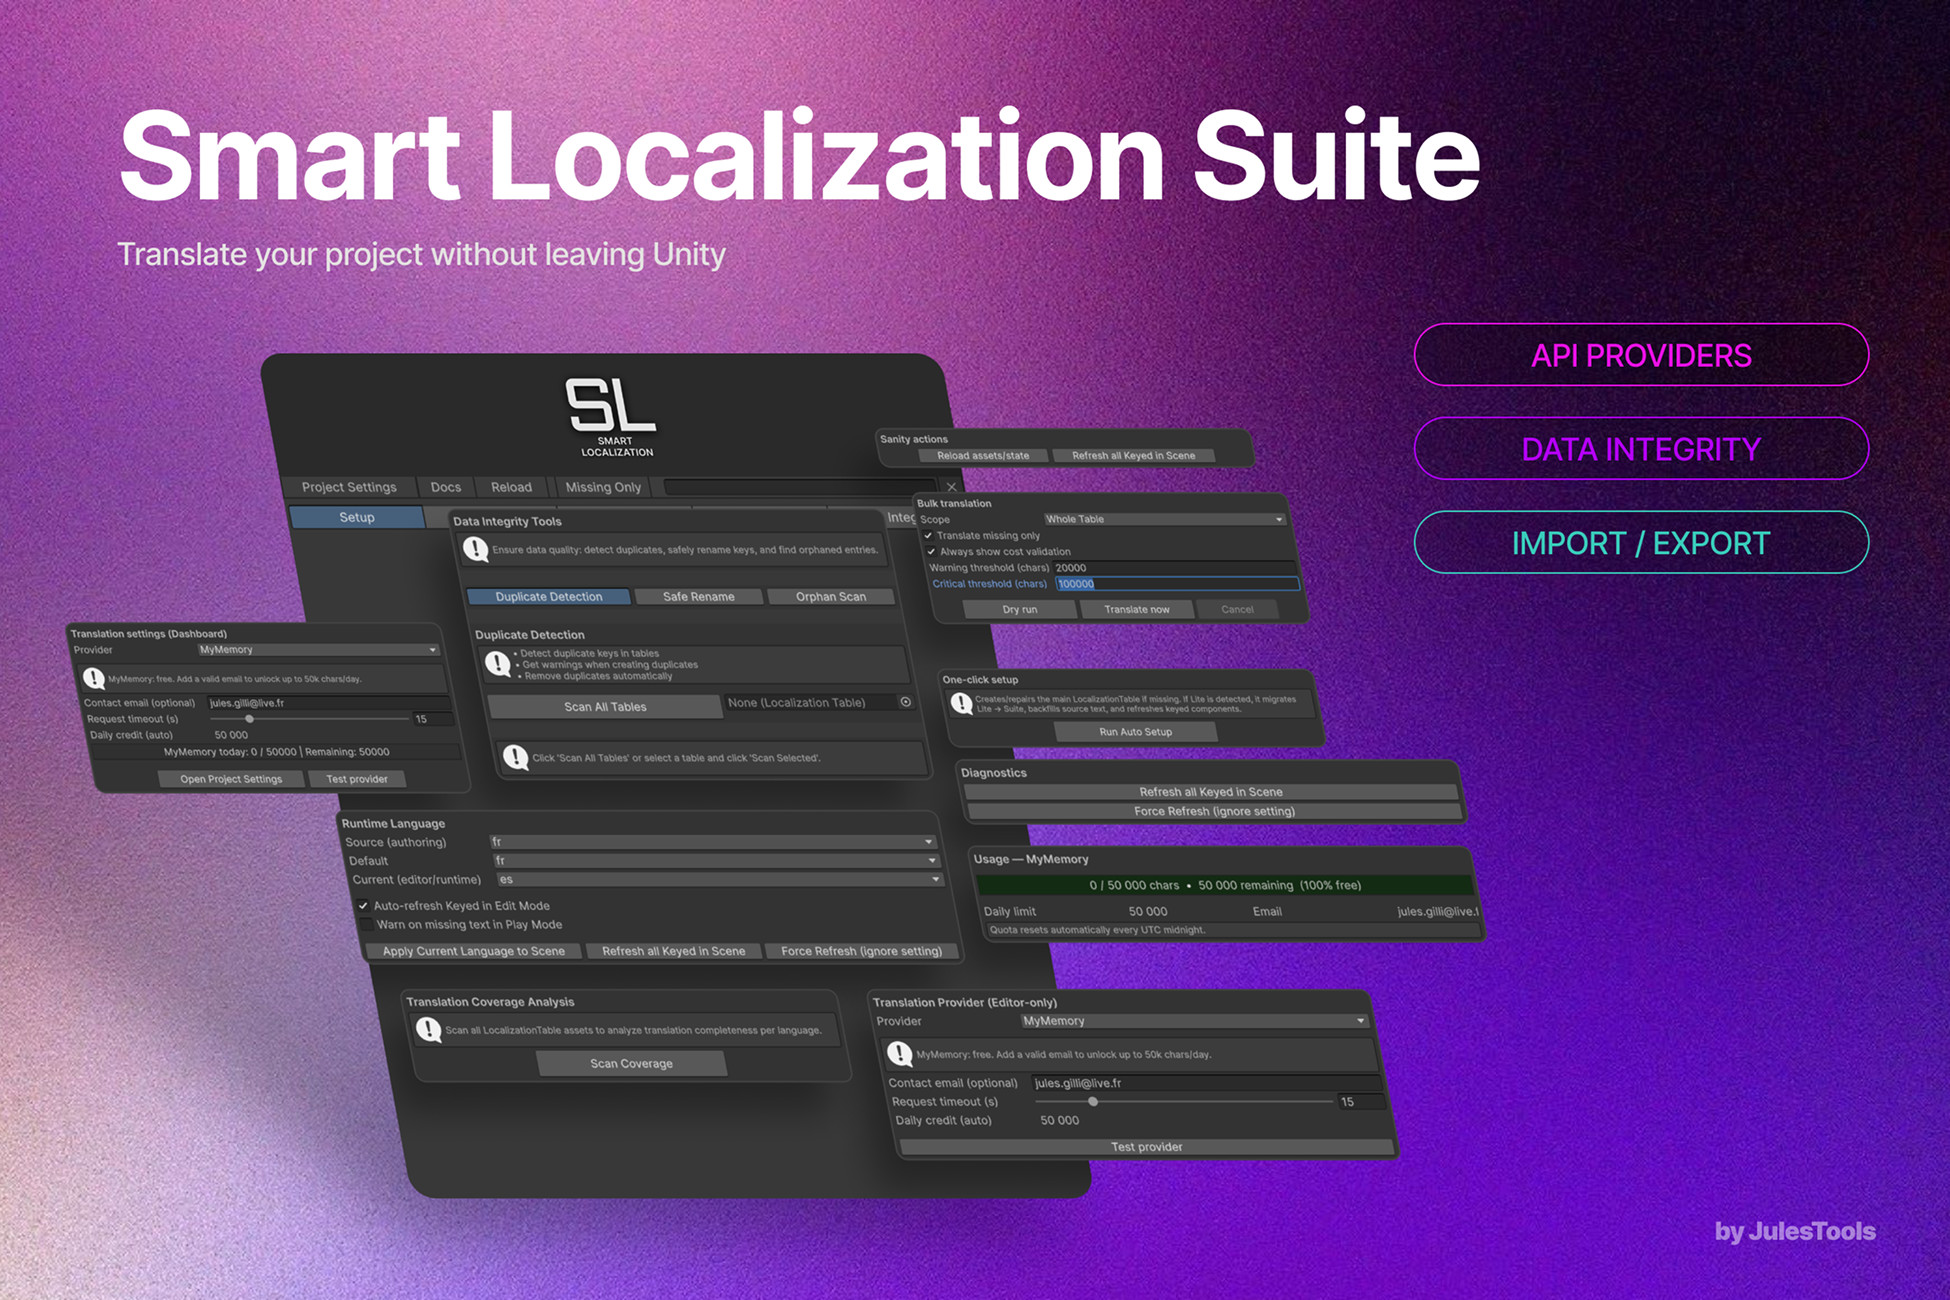Switch to the Setup tab
Viewport: 1950px width, 1300px height.
click(x=357, y=517)
